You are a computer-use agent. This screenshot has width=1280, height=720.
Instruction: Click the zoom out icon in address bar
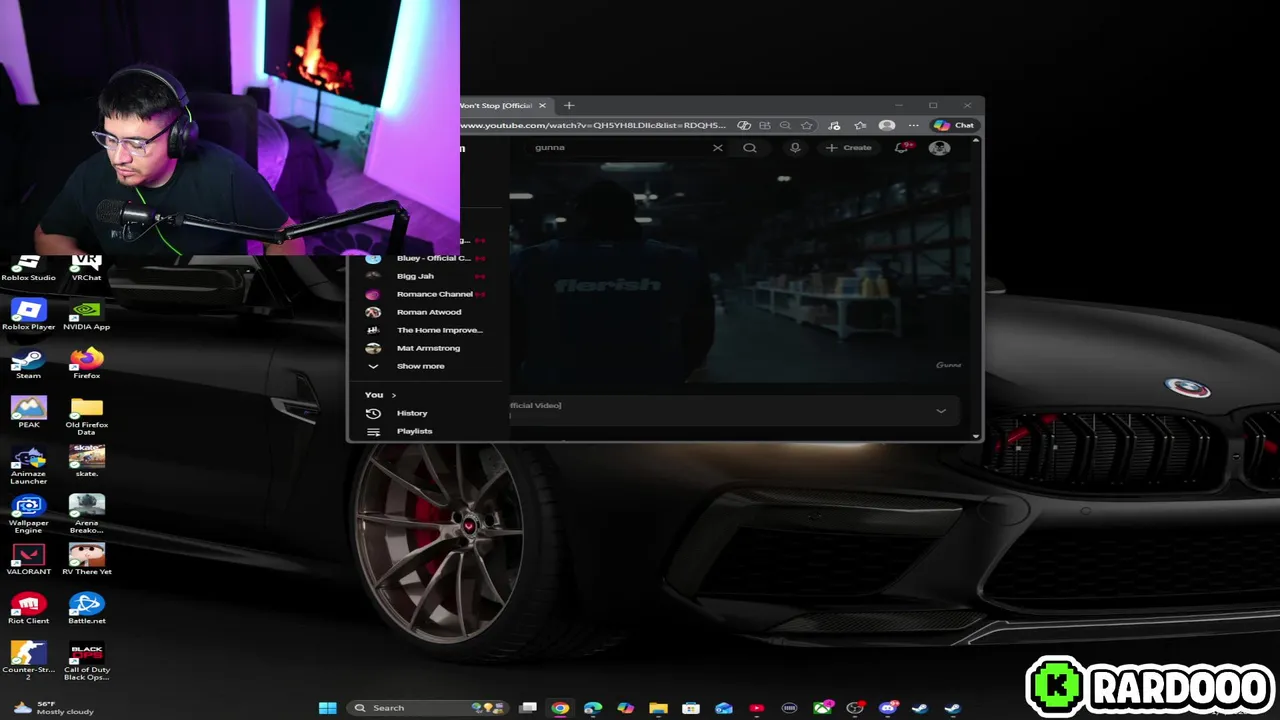tap(785, 125)
